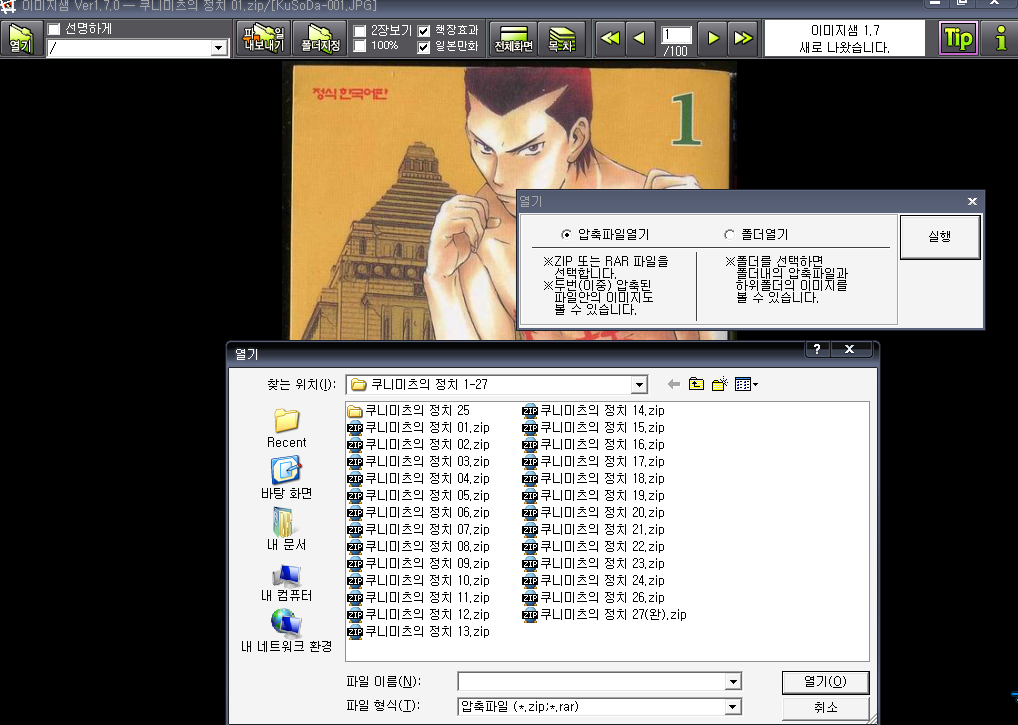The width and height of the screenshot is (1018, 725).
Task: Close the small 열기 options window
Action: click(x=972, y=202)
